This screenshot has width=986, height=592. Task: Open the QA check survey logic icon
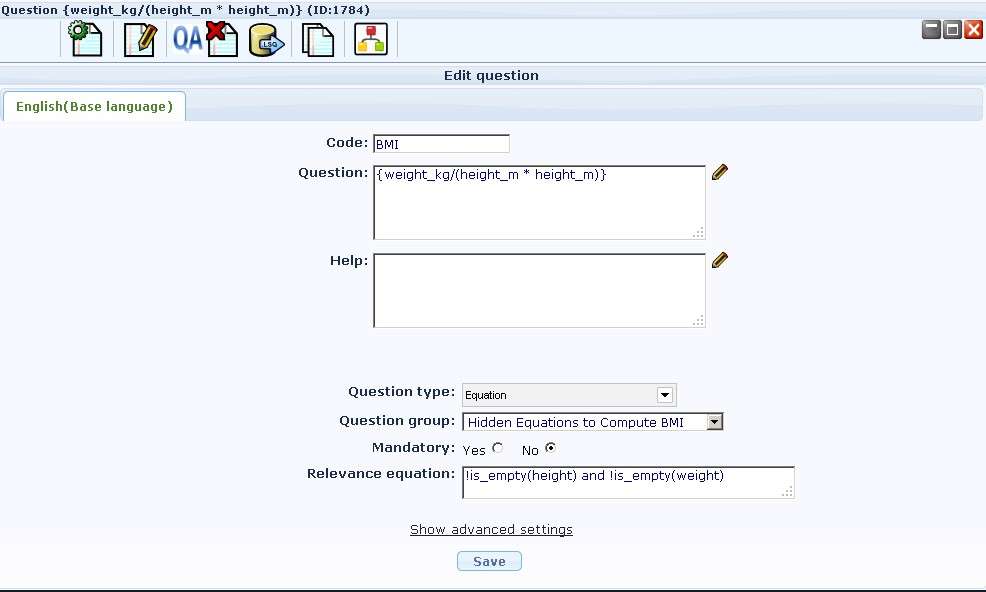[x=187, y=40]
